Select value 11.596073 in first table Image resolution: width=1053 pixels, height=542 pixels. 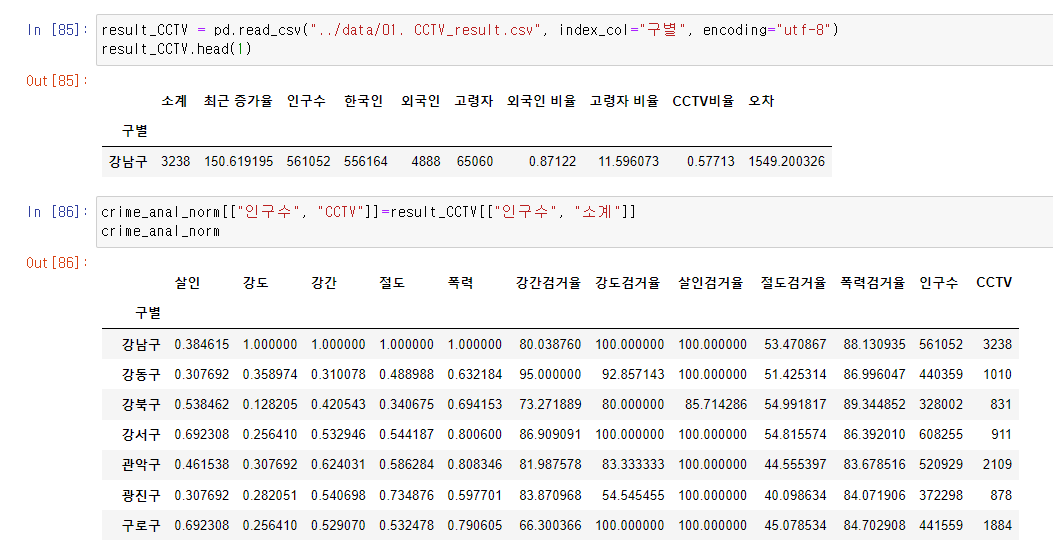click(x=629, y=161)
